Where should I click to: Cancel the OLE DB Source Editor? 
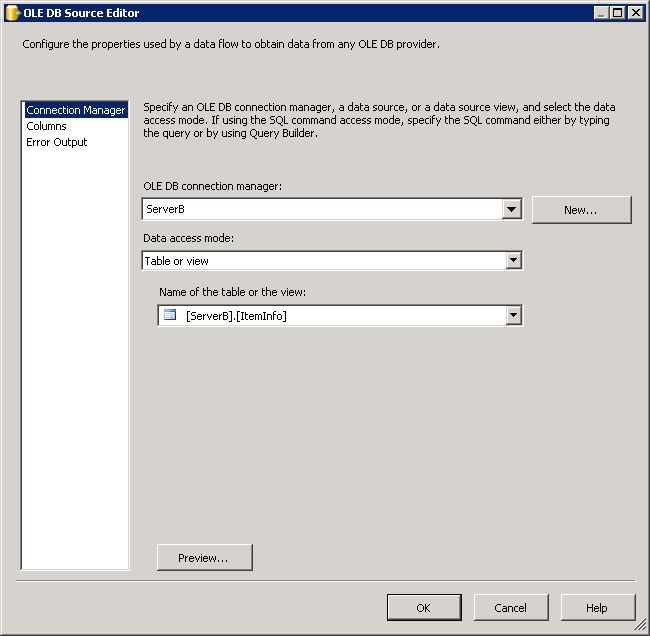(511, 608)
